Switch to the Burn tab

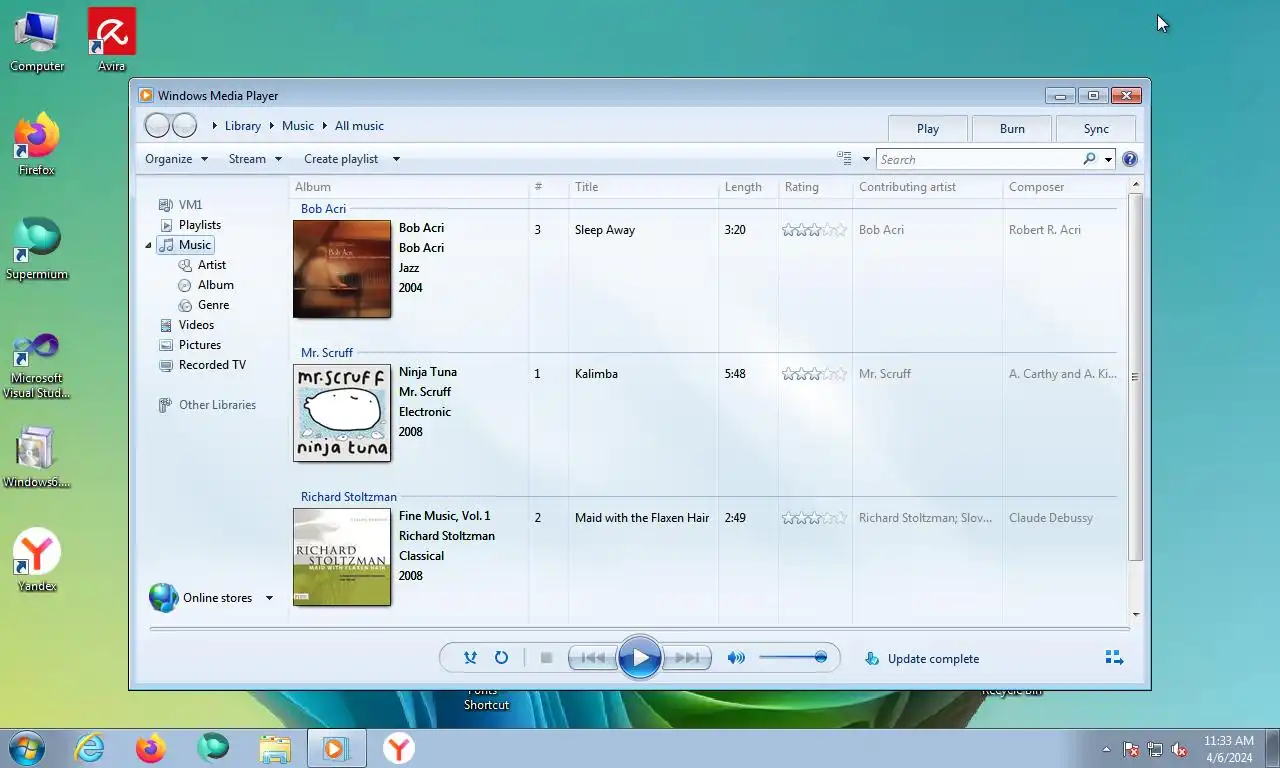point(1012,128)
